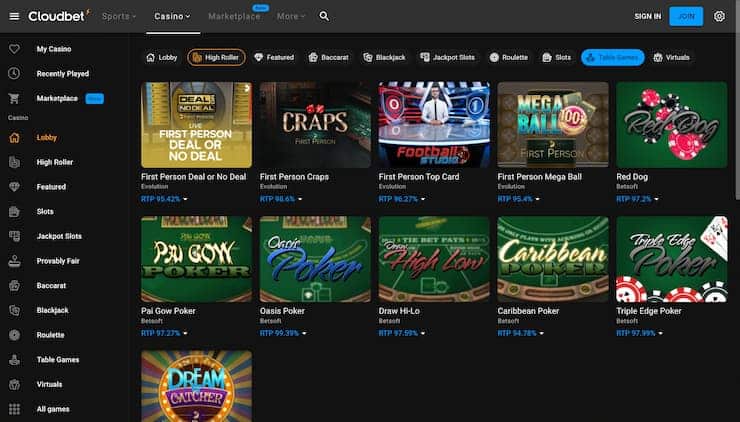Click the sidebar Table Games icon
The height and width of the screenshot is (422, 740).
click(14, 360)
